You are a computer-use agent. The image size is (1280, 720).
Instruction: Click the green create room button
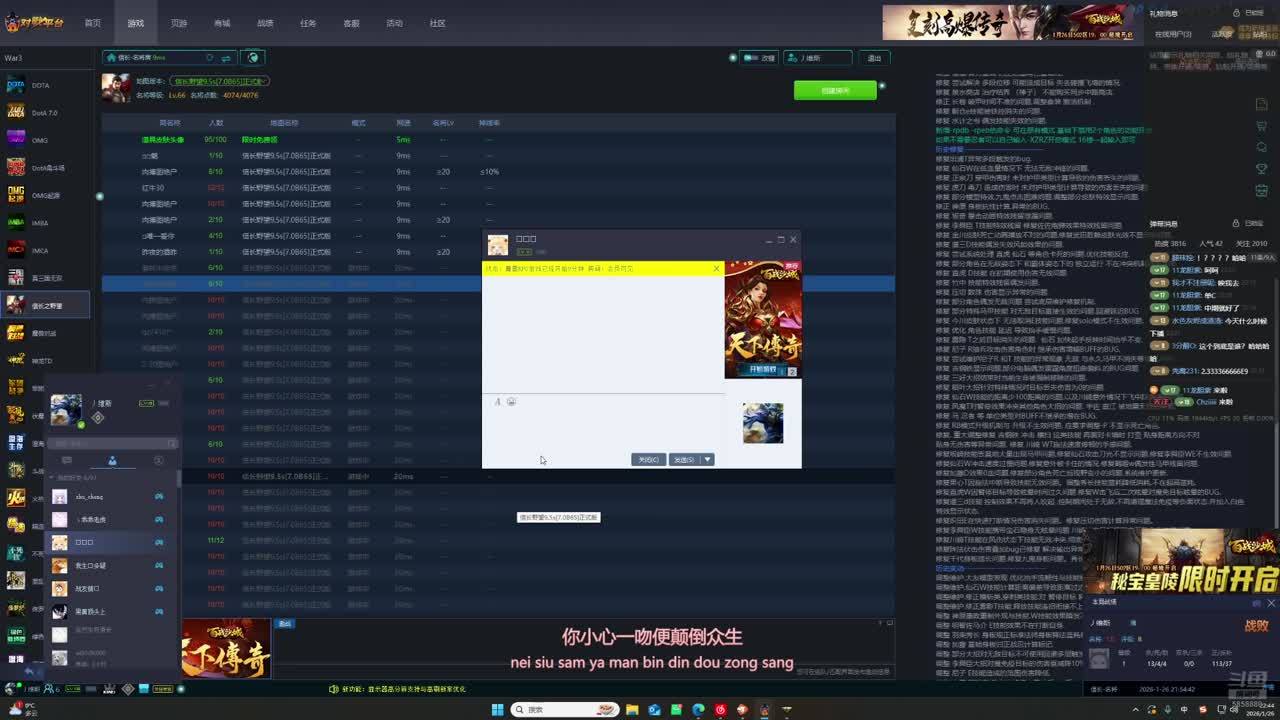(x=835, y=90)
